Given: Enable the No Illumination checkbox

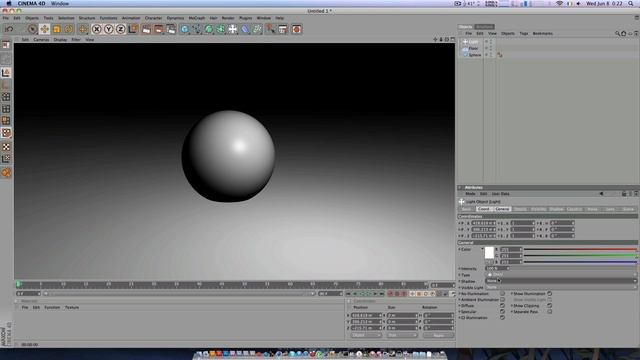Looking at the screenshot, I should point(502,293).
